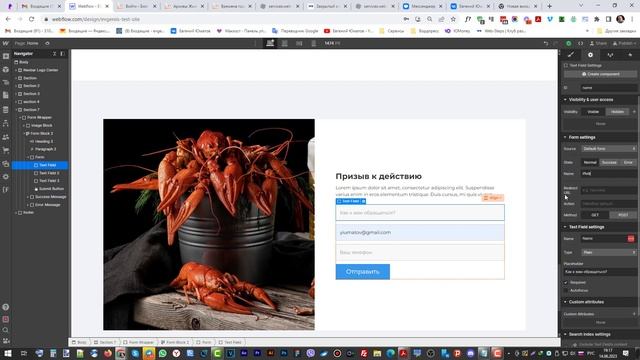Open the export code icon
This screenshot has width=640, height=360.
tap(580, 43)
